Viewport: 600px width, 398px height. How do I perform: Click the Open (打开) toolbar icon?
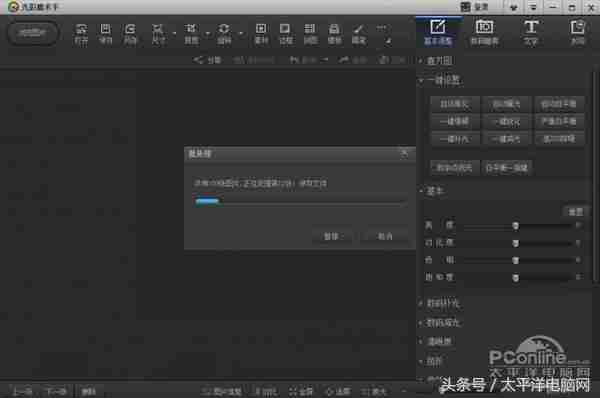81,34
